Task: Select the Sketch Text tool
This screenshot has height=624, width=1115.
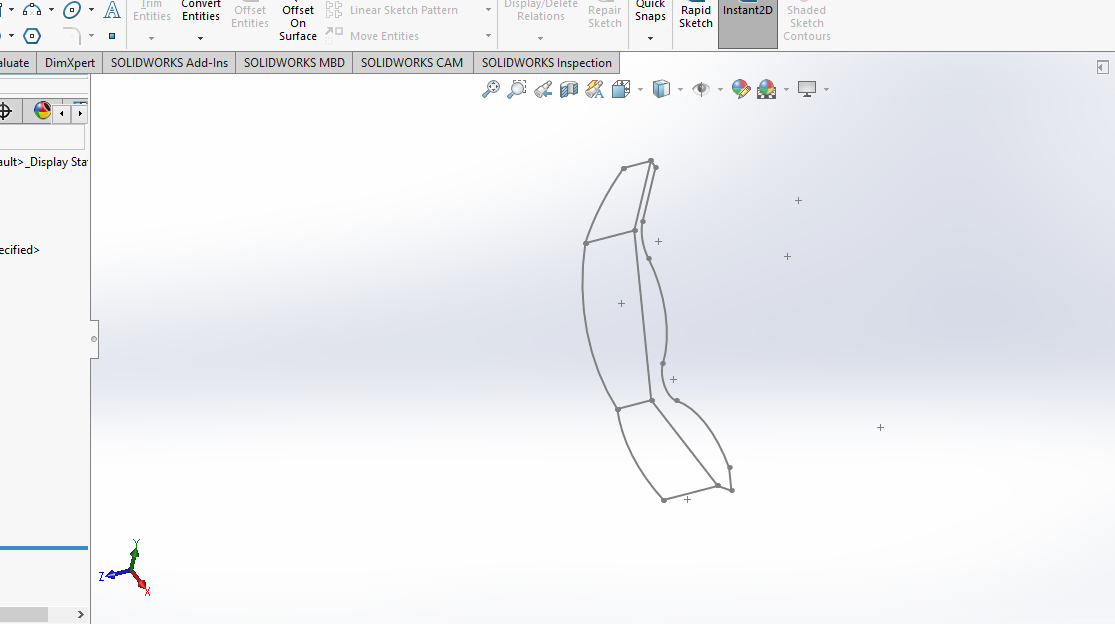Action: click(112, 10)
